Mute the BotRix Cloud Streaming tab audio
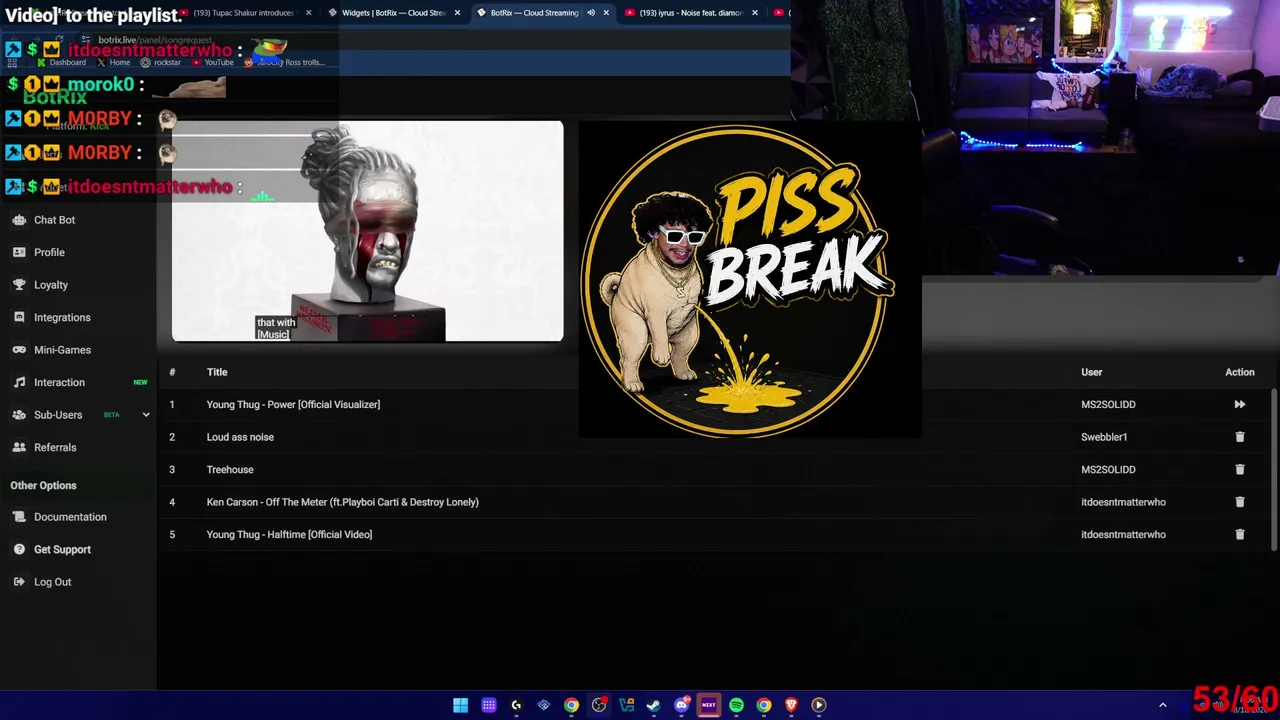Screen dimensions: 1280x720 [x=591, y=13]
